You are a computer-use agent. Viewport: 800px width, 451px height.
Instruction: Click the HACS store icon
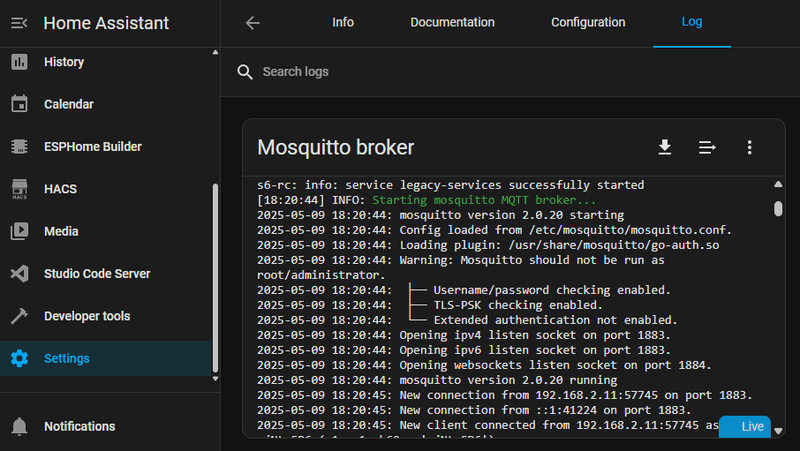click(19, 189)
